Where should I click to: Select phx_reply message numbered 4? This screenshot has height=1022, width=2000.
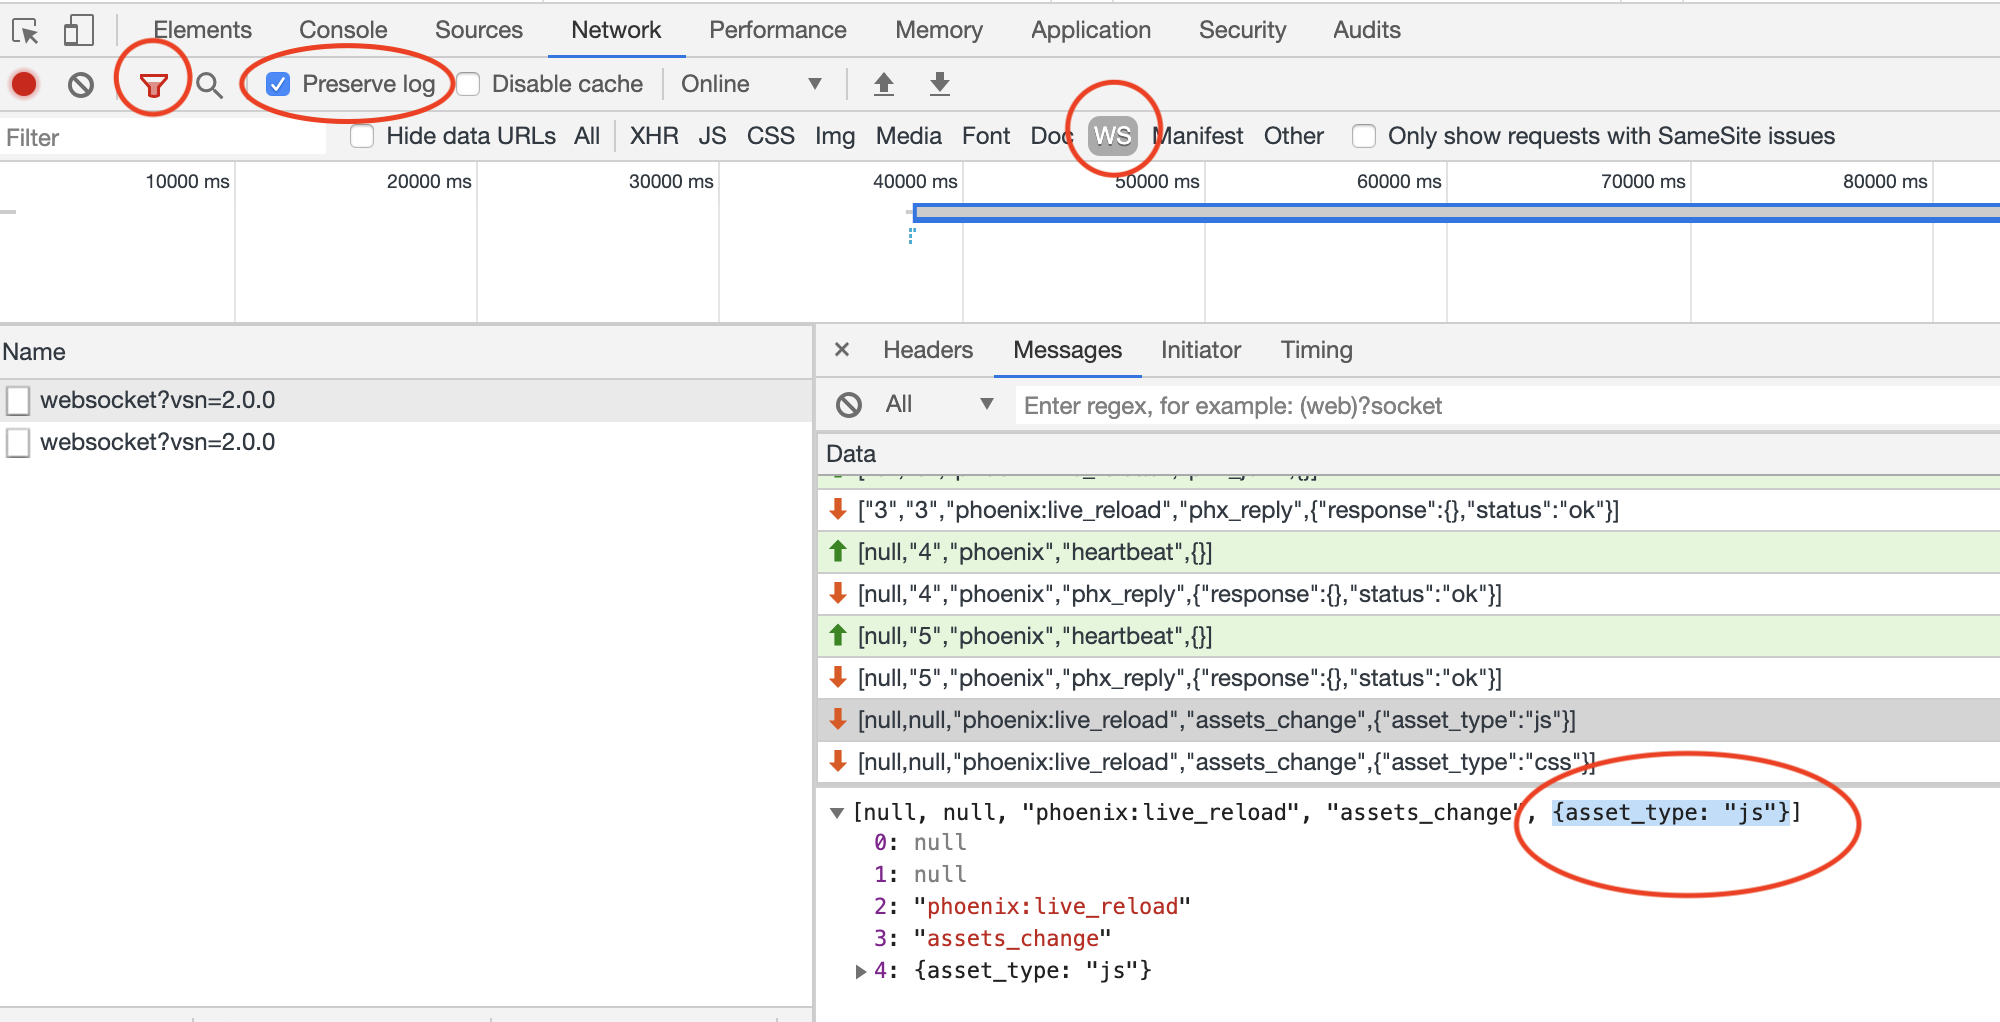pyautogui.click(x=1408, y=594)
